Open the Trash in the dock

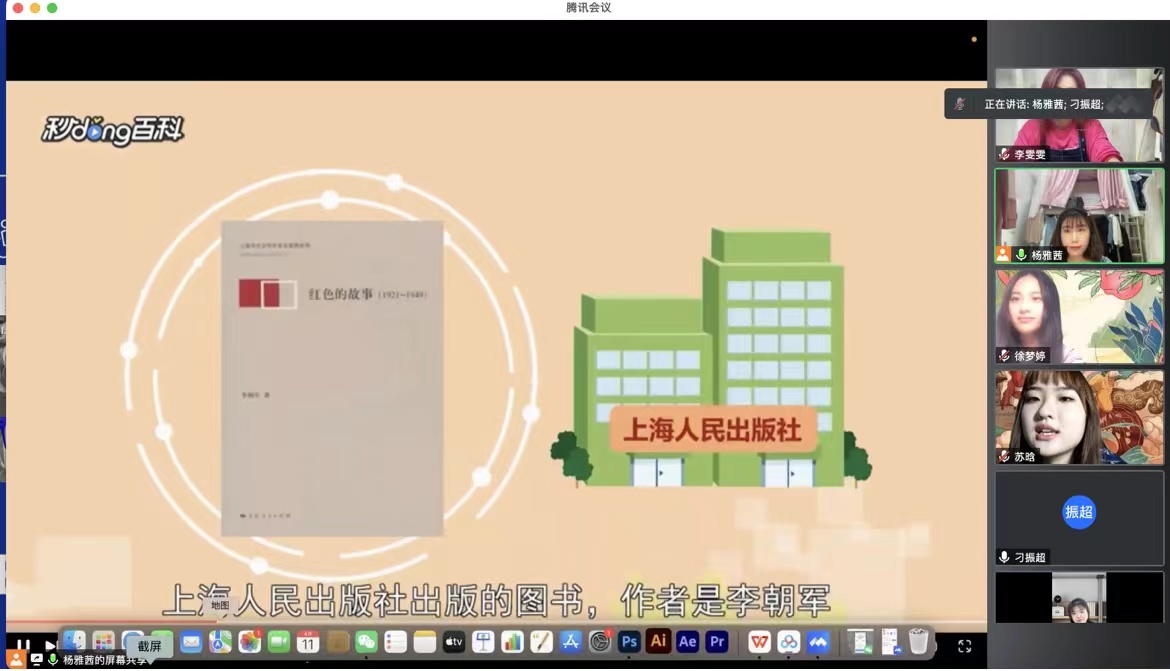[x=919, y=641]
